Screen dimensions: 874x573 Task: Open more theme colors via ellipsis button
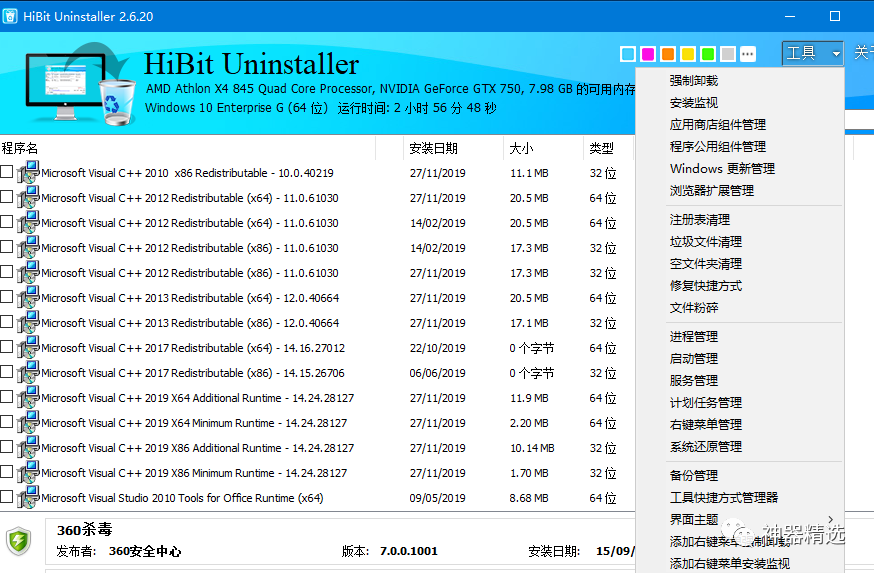[748, 54]
